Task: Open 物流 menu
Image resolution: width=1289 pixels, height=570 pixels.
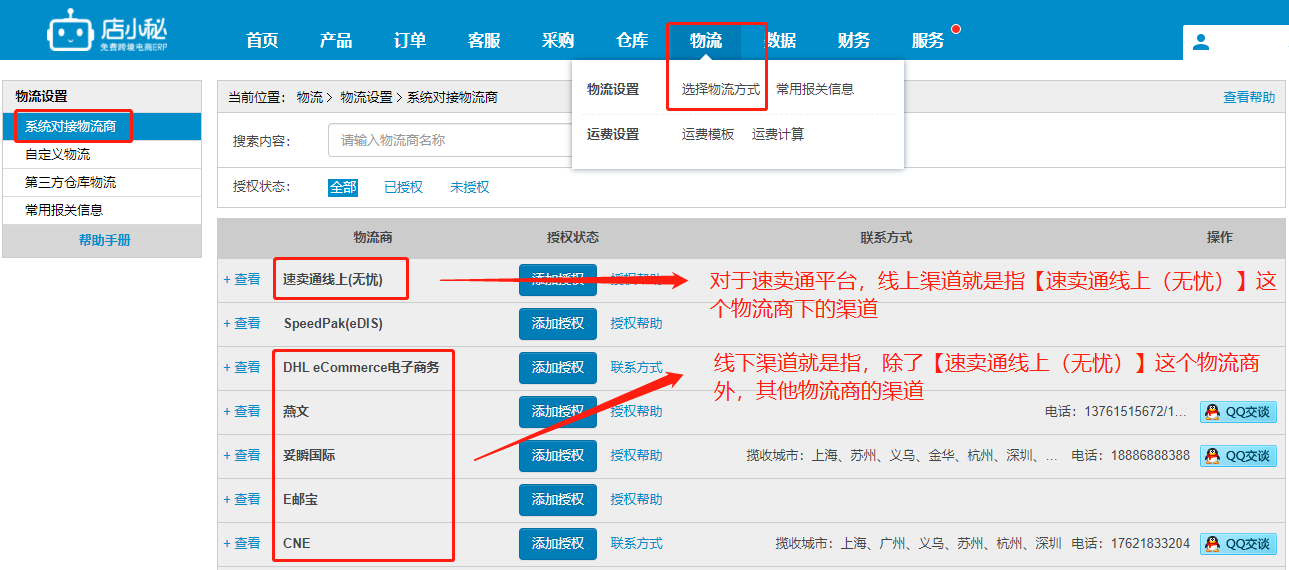Action: pyautogui.click(x=706, y=40)
